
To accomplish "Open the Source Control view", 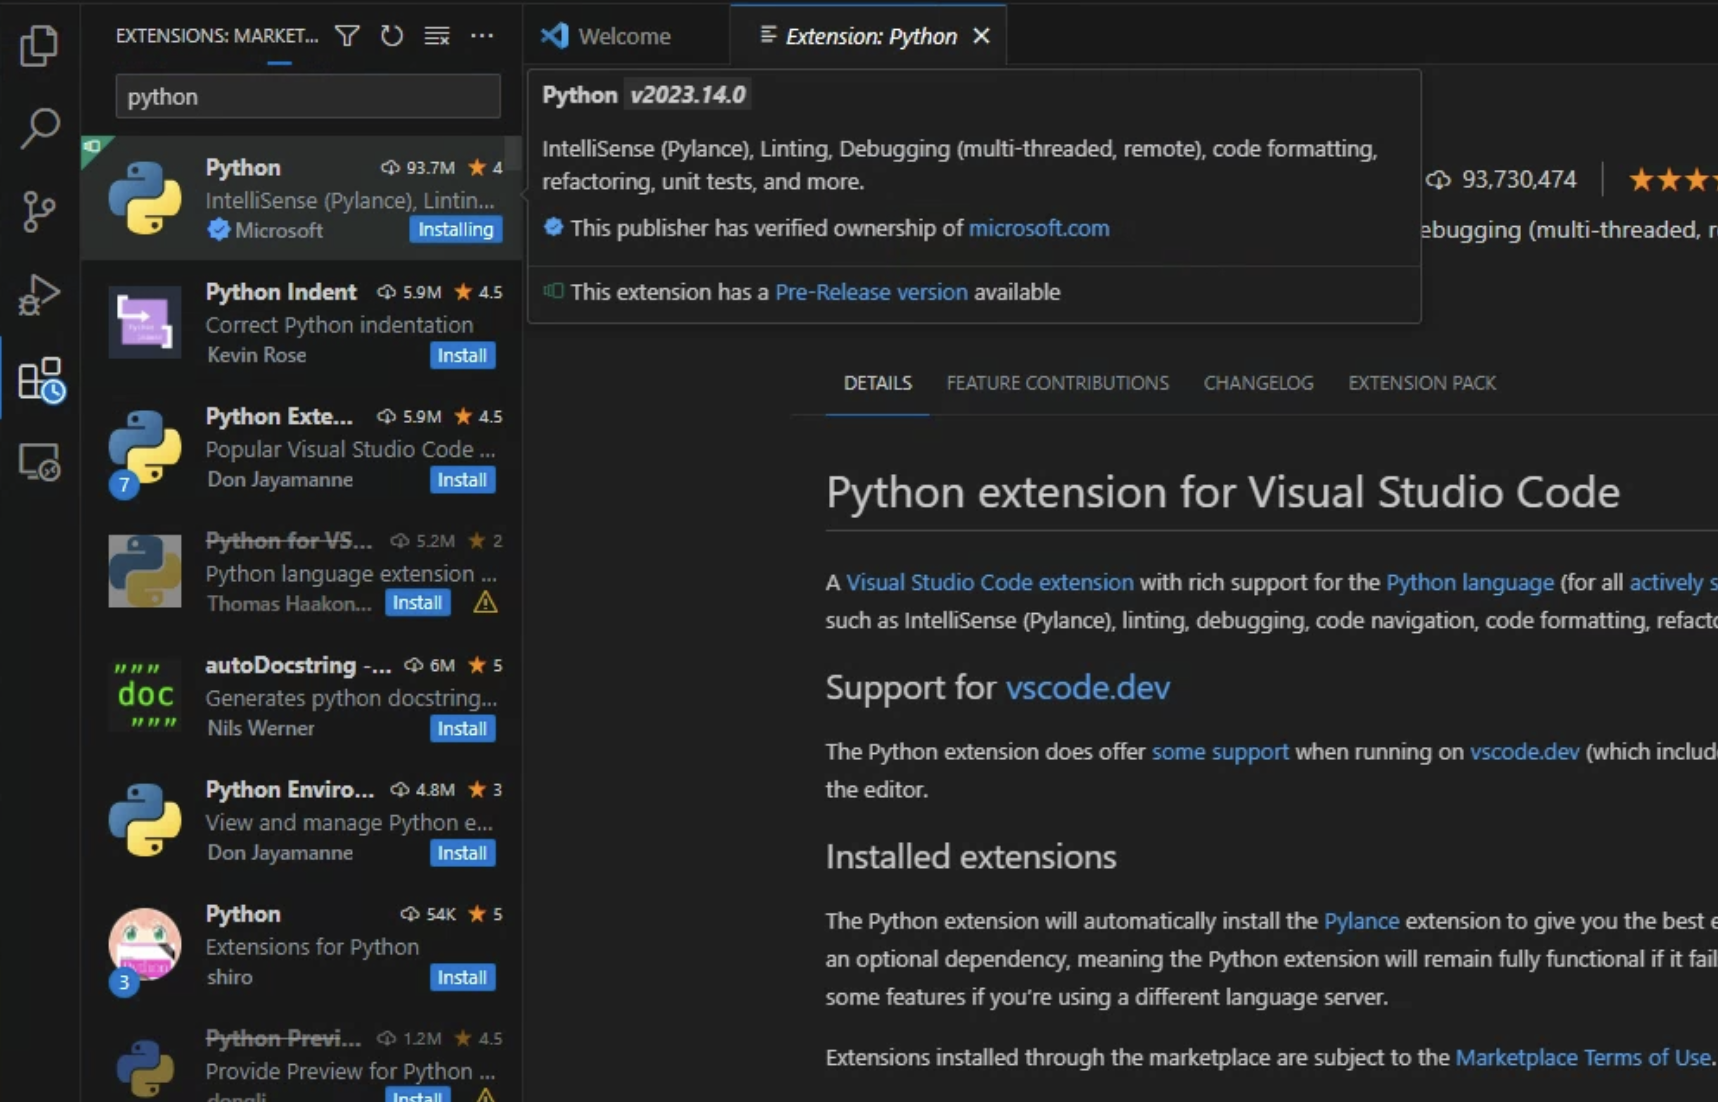I will tap(39, 212).
